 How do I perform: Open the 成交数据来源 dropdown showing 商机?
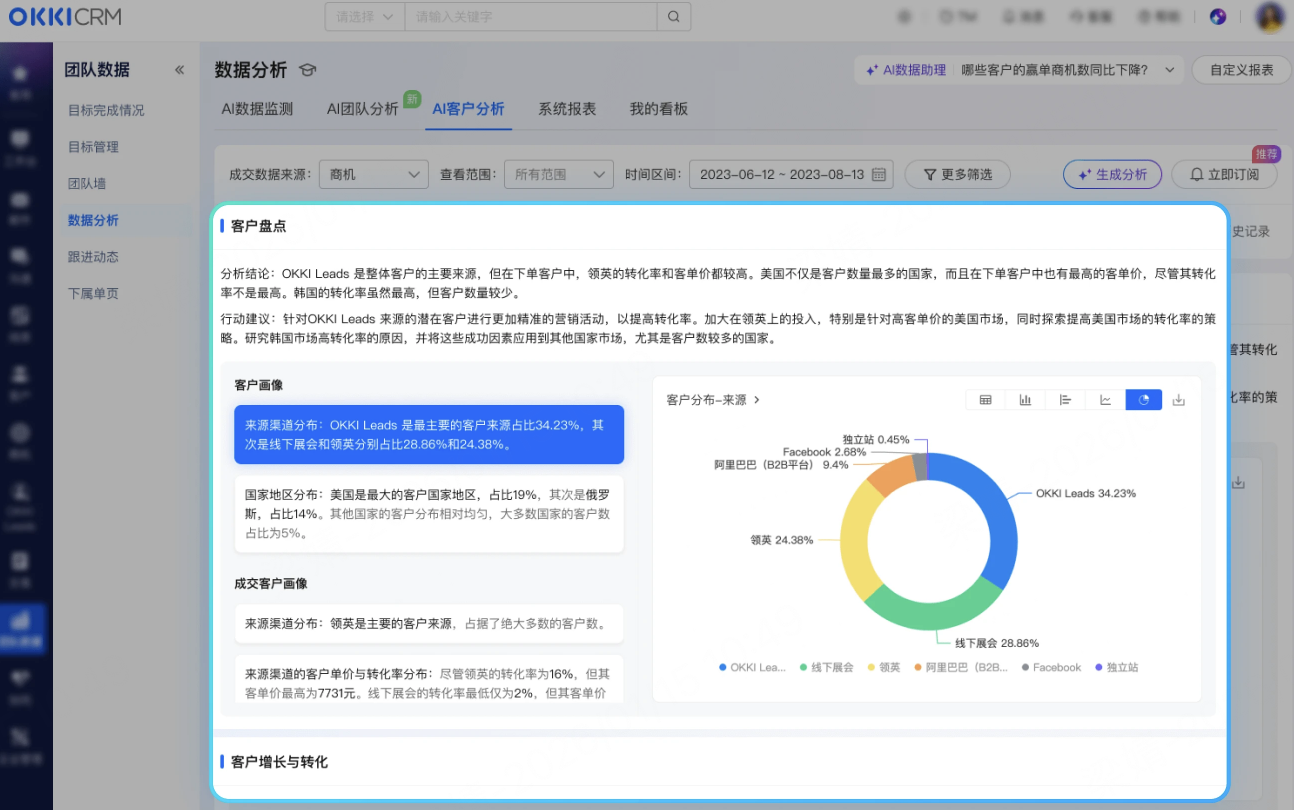coord(374,174)
